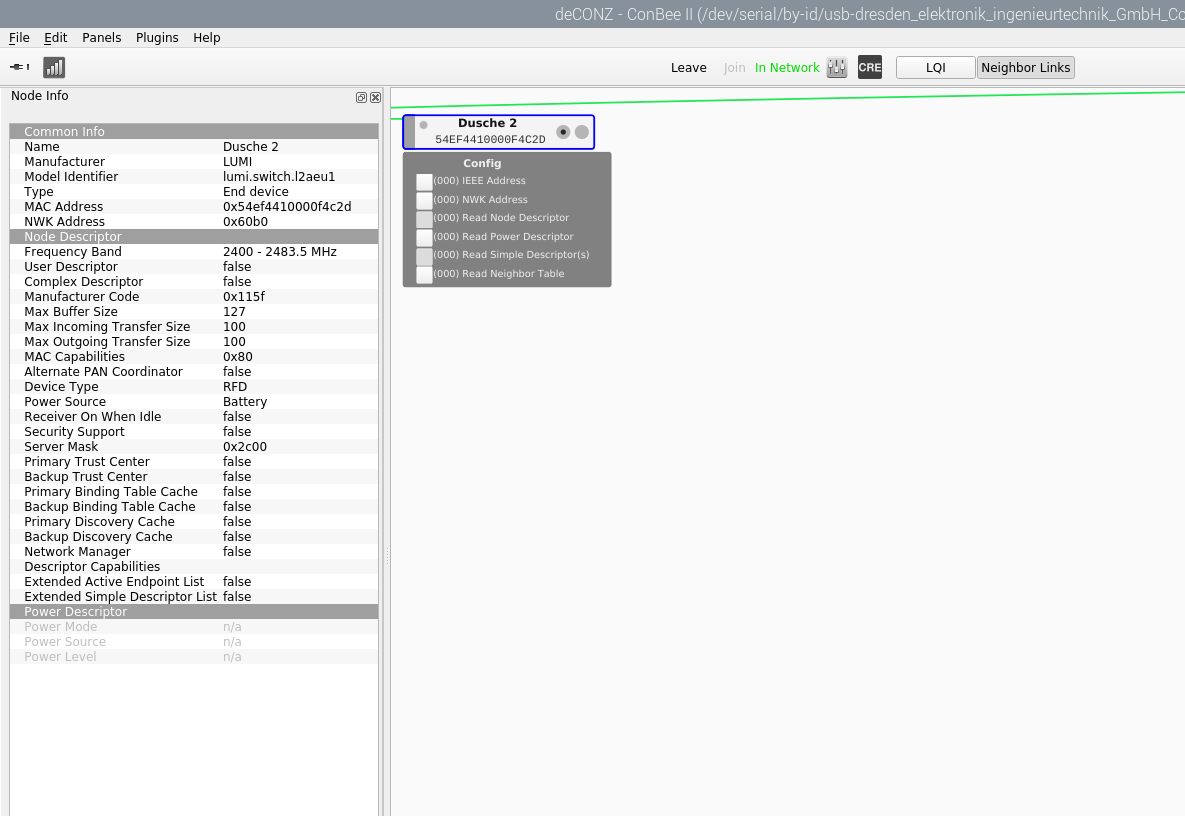1185x816 pixels.
Task: Collapse the Config section header of node
Action: point(482,163)
